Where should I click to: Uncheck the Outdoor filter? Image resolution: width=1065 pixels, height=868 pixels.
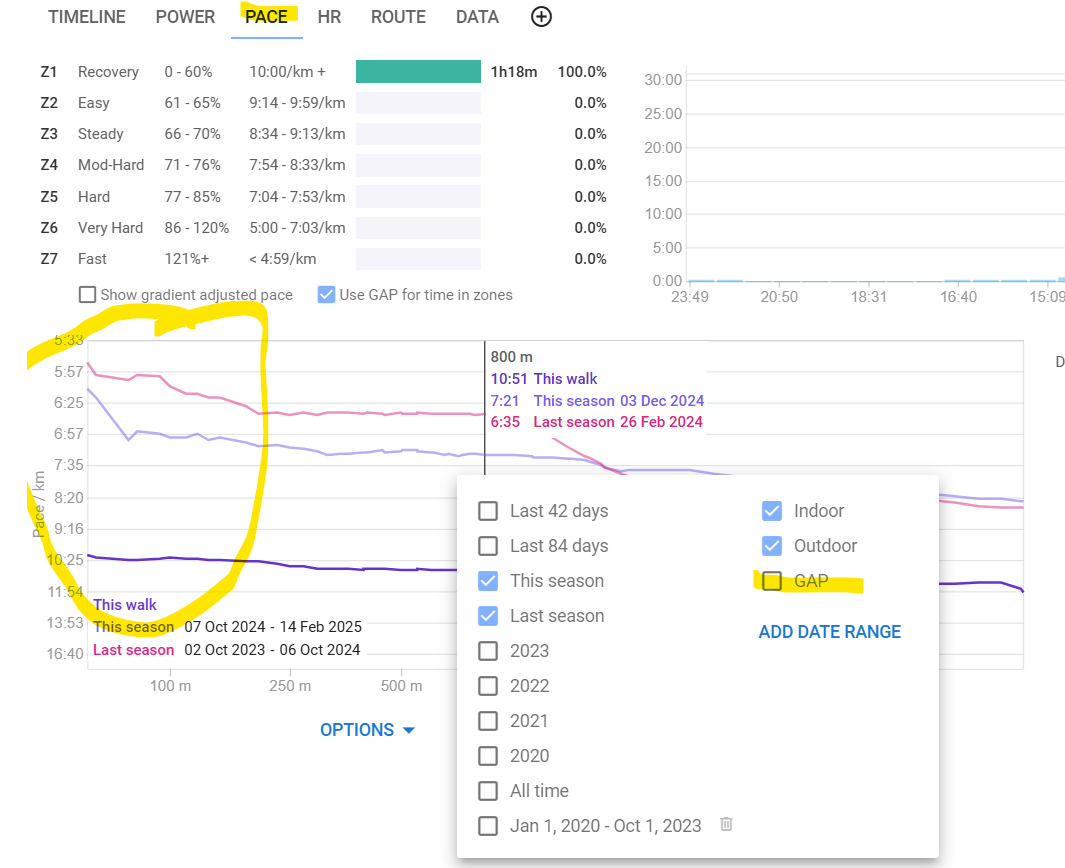pyautogui.click(x=772, y=546)
